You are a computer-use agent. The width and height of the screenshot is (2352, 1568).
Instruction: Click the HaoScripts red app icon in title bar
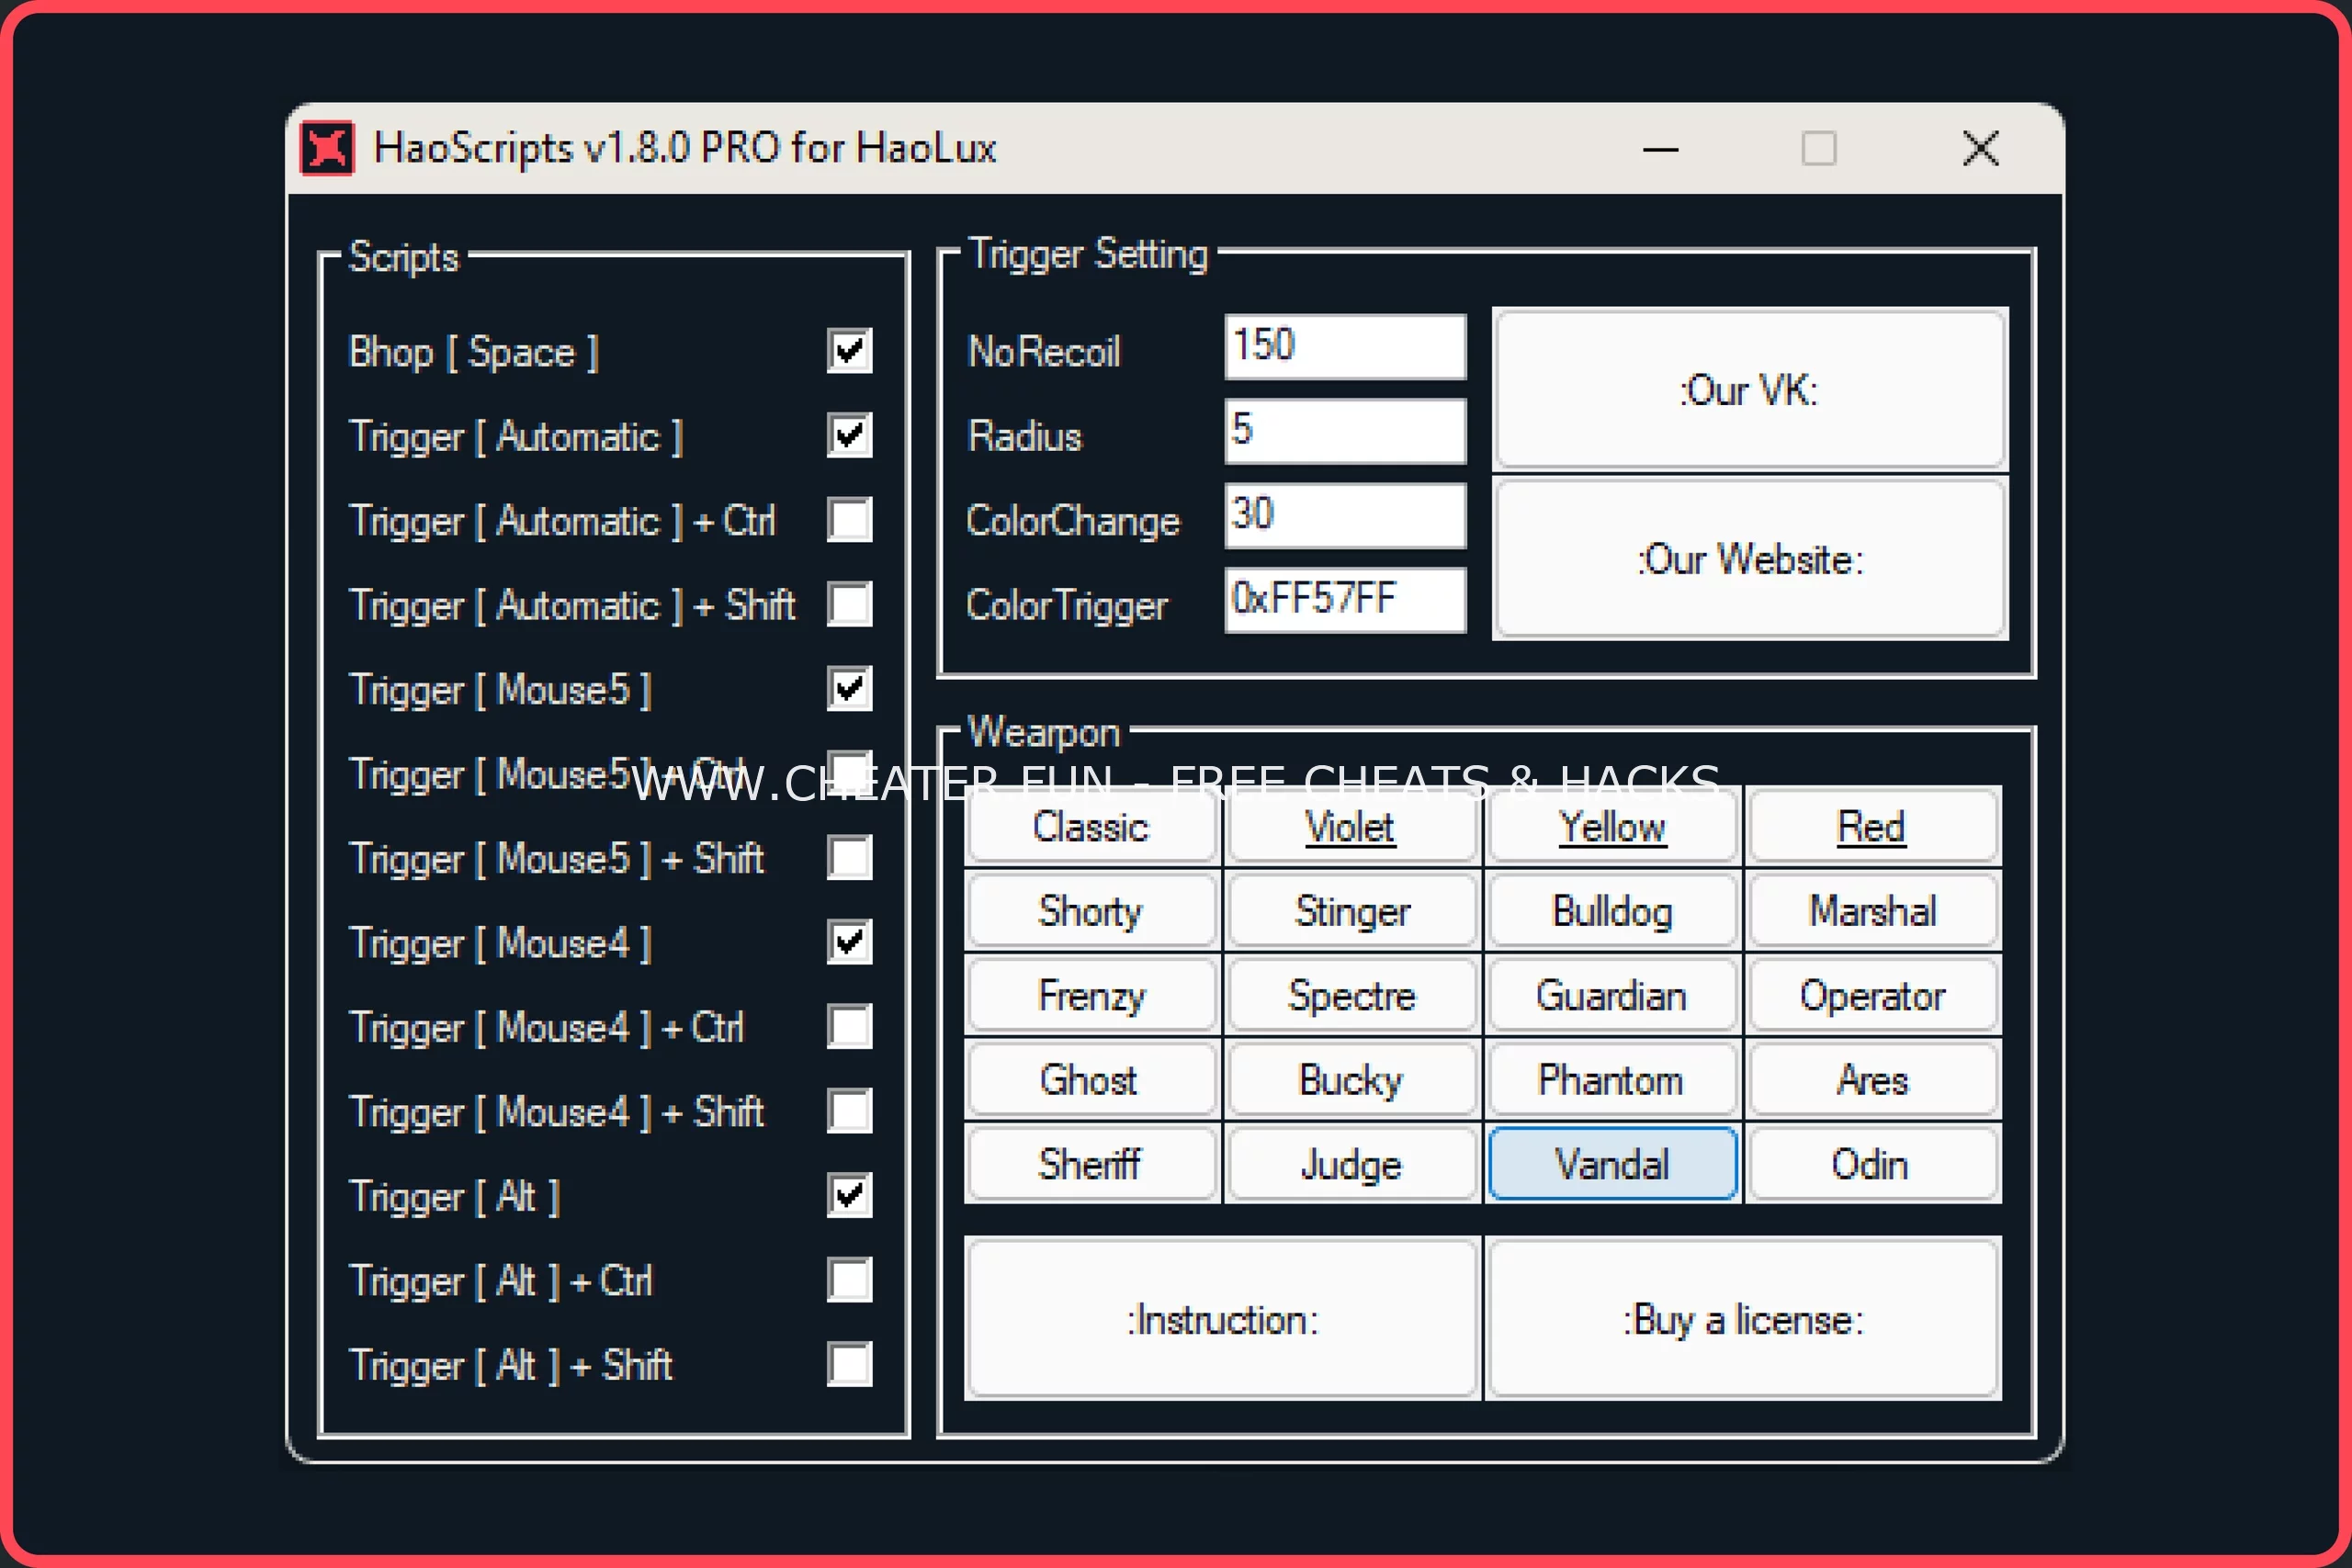(x=327, y=149)
